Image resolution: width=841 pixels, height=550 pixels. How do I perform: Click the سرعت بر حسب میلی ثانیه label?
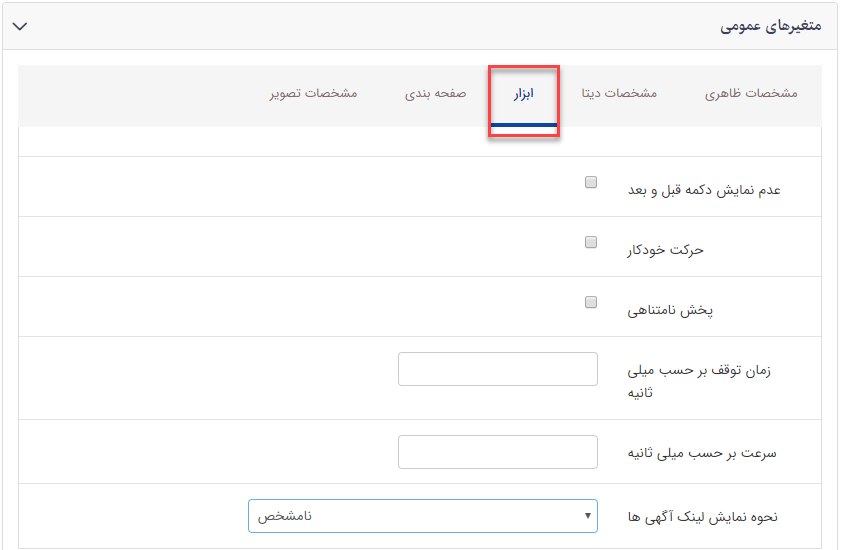pyautogui.click(x=701, y=453)
